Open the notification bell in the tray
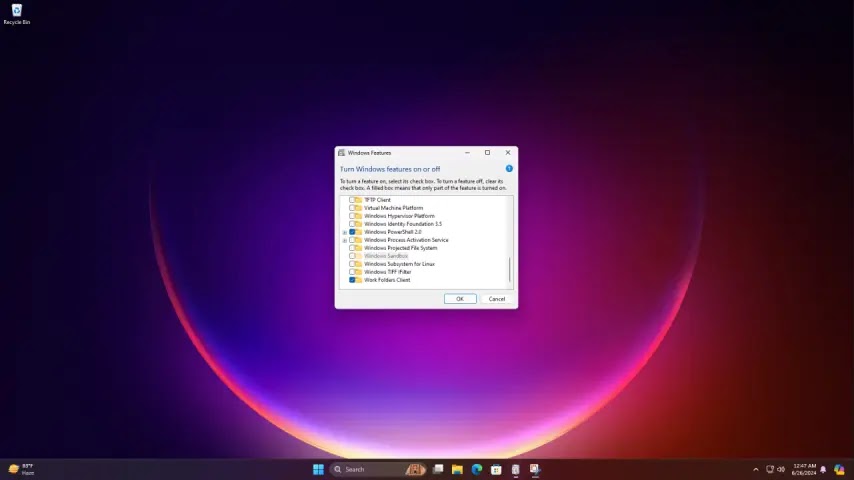The width and height of the screenshot is (854, 480). pos(823,469)
